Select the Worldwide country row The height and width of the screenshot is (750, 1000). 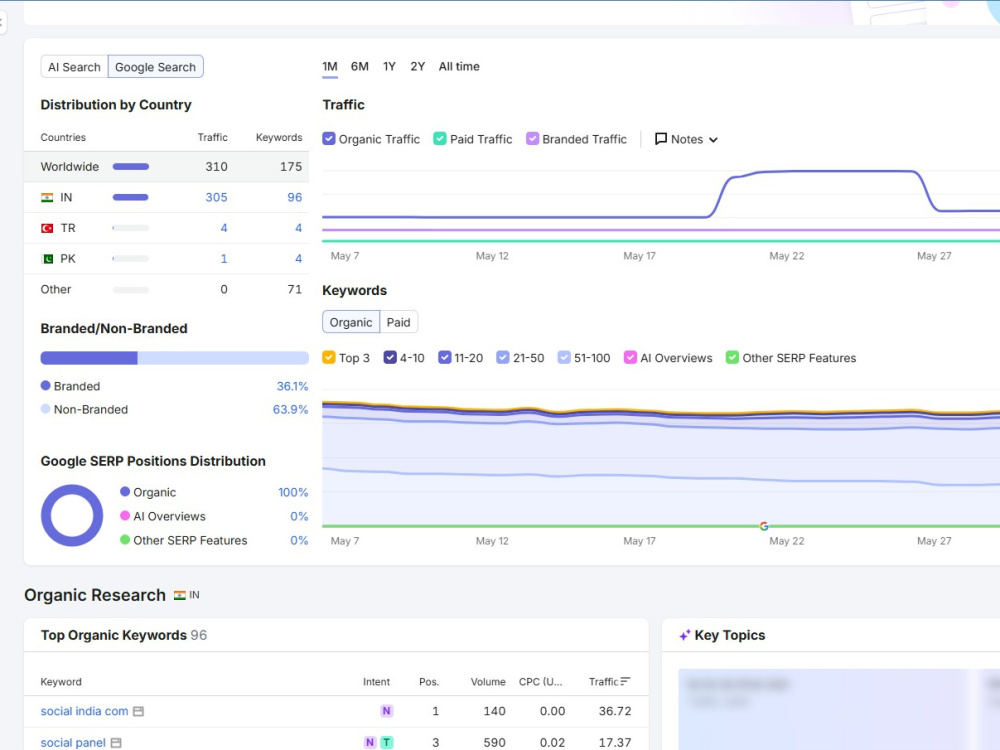point(166,166)
